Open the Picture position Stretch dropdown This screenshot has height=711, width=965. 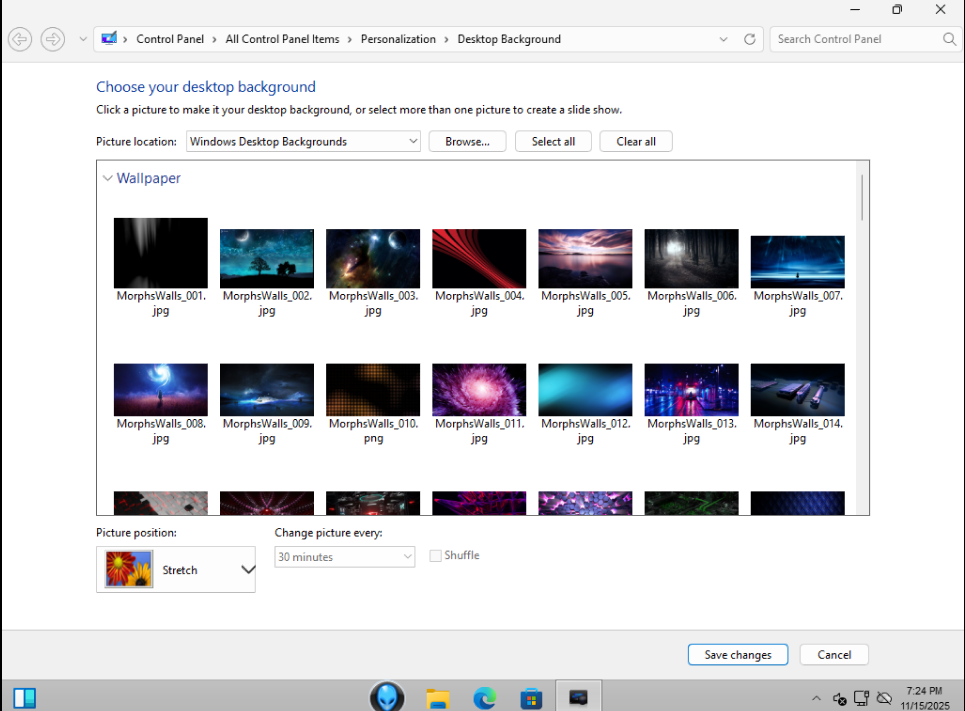point(176,570)
